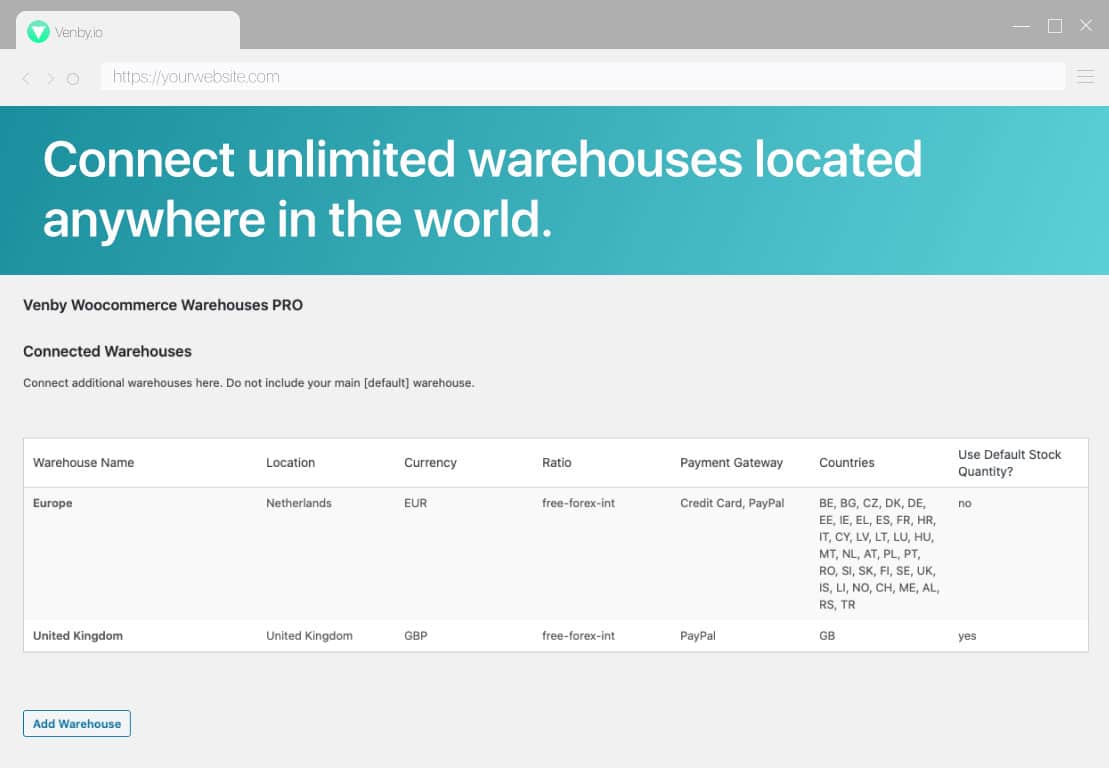
Task: Click the Europe countries list cell
Action: pos(879,554)
